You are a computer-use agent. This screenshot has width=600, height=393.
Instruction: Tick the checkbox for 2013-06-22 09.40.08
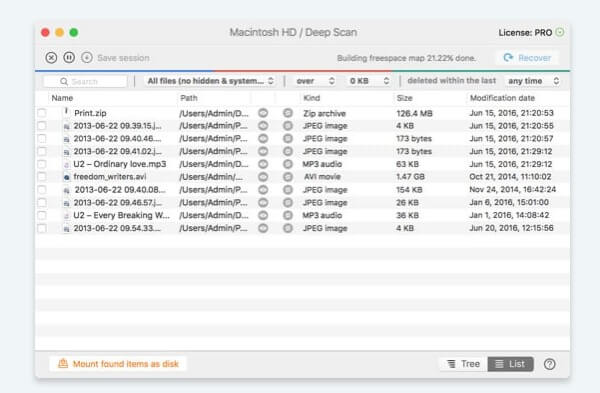(x=42, y=190)
